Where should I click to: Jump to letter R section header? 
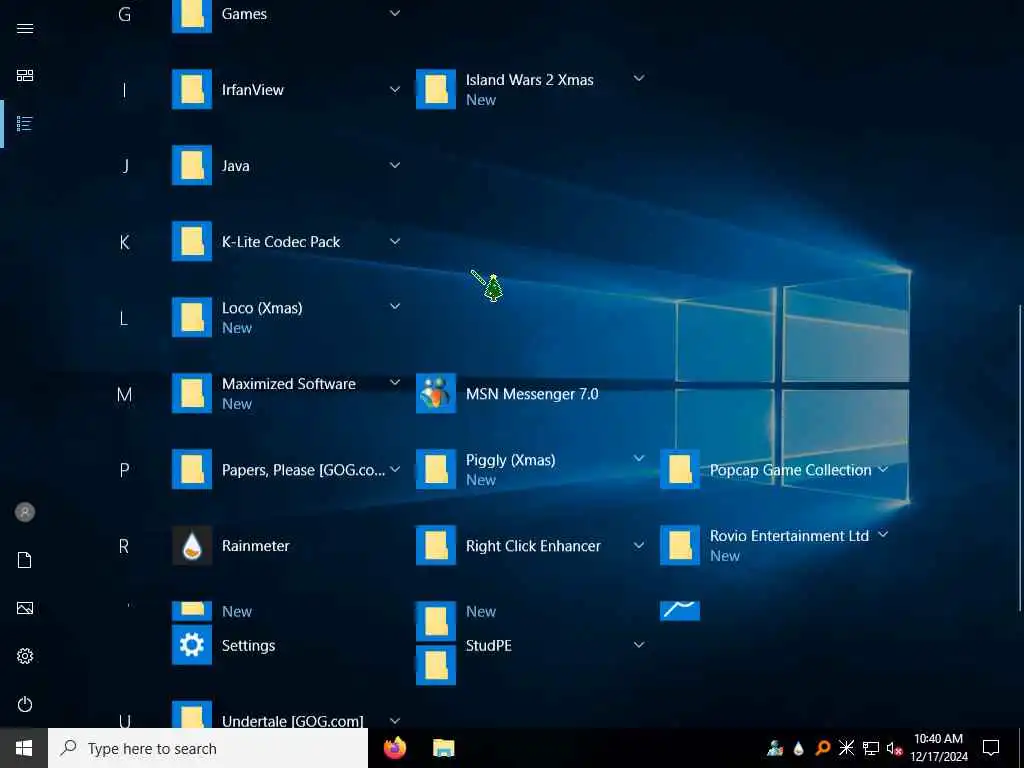123,546
